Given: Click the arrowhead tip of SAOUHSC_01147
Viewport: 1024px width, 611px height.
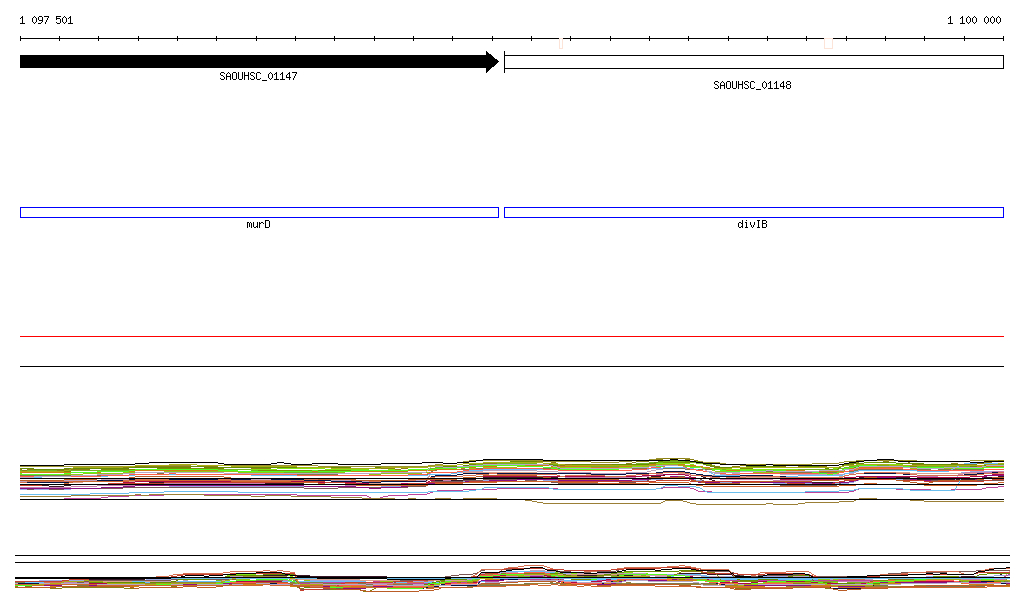Looking at the screenshot, I should pyautogui.click(x=495, y=62).
